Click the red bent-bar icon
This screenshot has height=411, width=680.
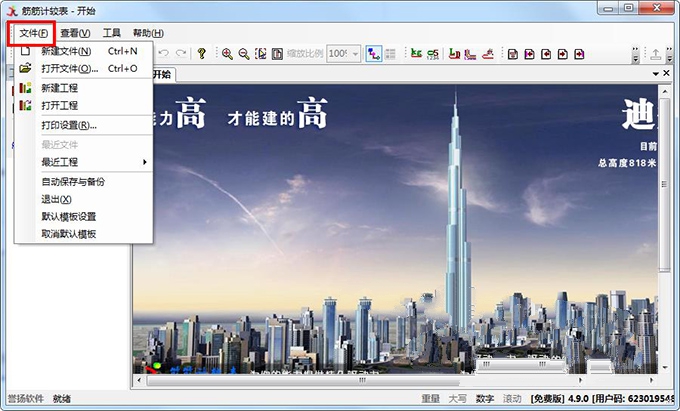[x=488, y=54]
